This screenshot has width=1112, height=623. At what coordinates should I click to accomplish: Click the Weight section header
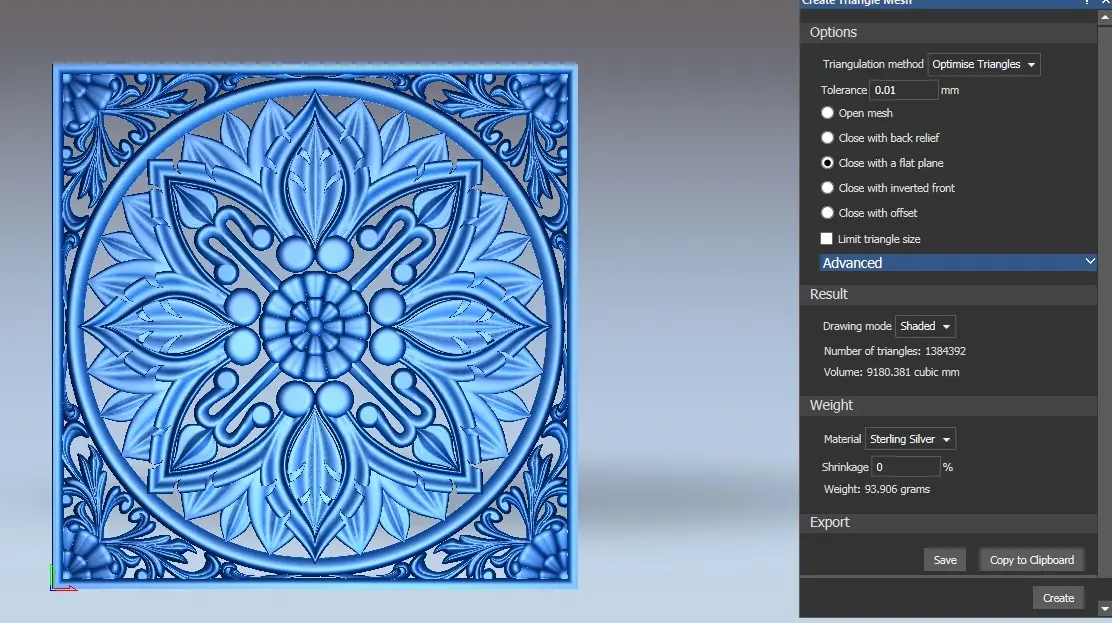click(948, 405)
